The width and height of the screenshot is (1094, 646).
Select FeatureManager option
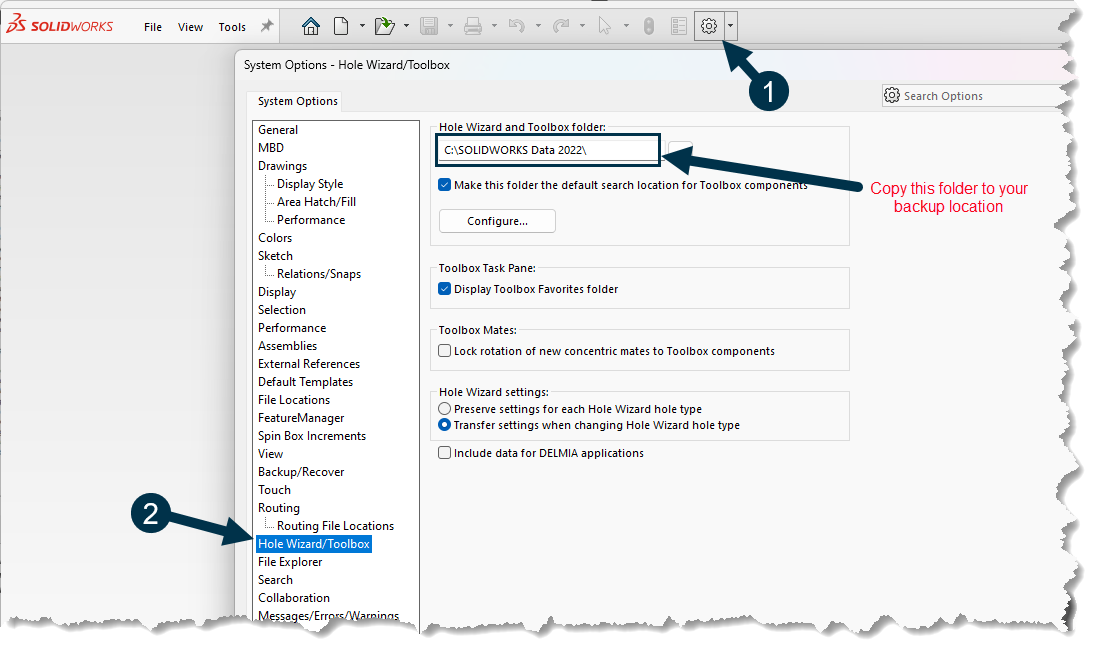pyautogui.click(x=301, y=419)
